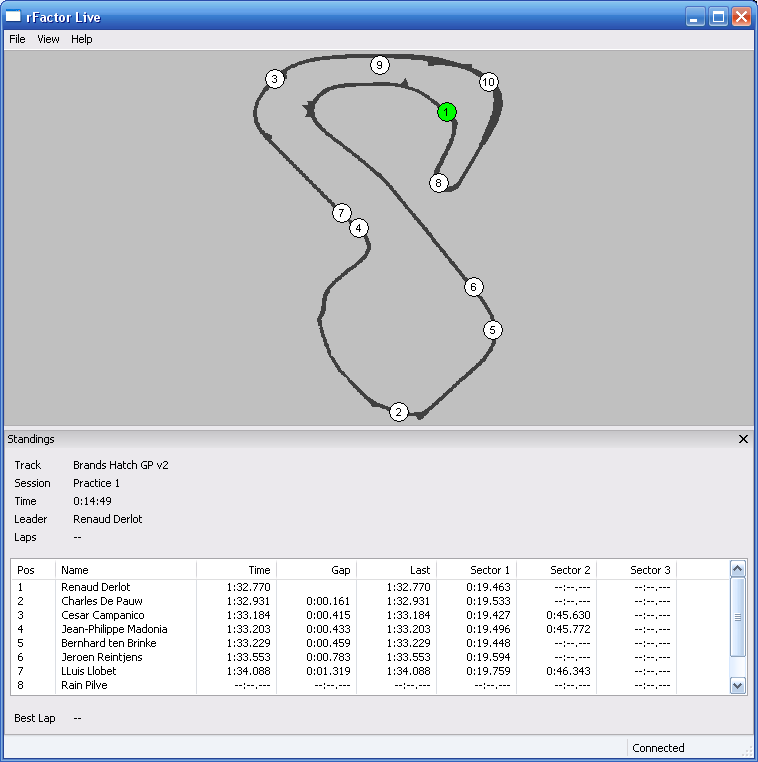Click the green car marker number 1
758x762 pixels.
pos(446,112)
